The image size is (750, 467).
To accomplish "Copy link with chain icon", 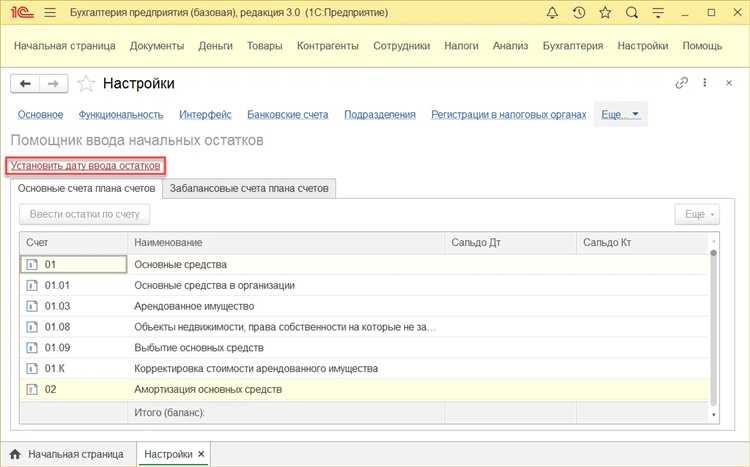I will click(681, 83).
